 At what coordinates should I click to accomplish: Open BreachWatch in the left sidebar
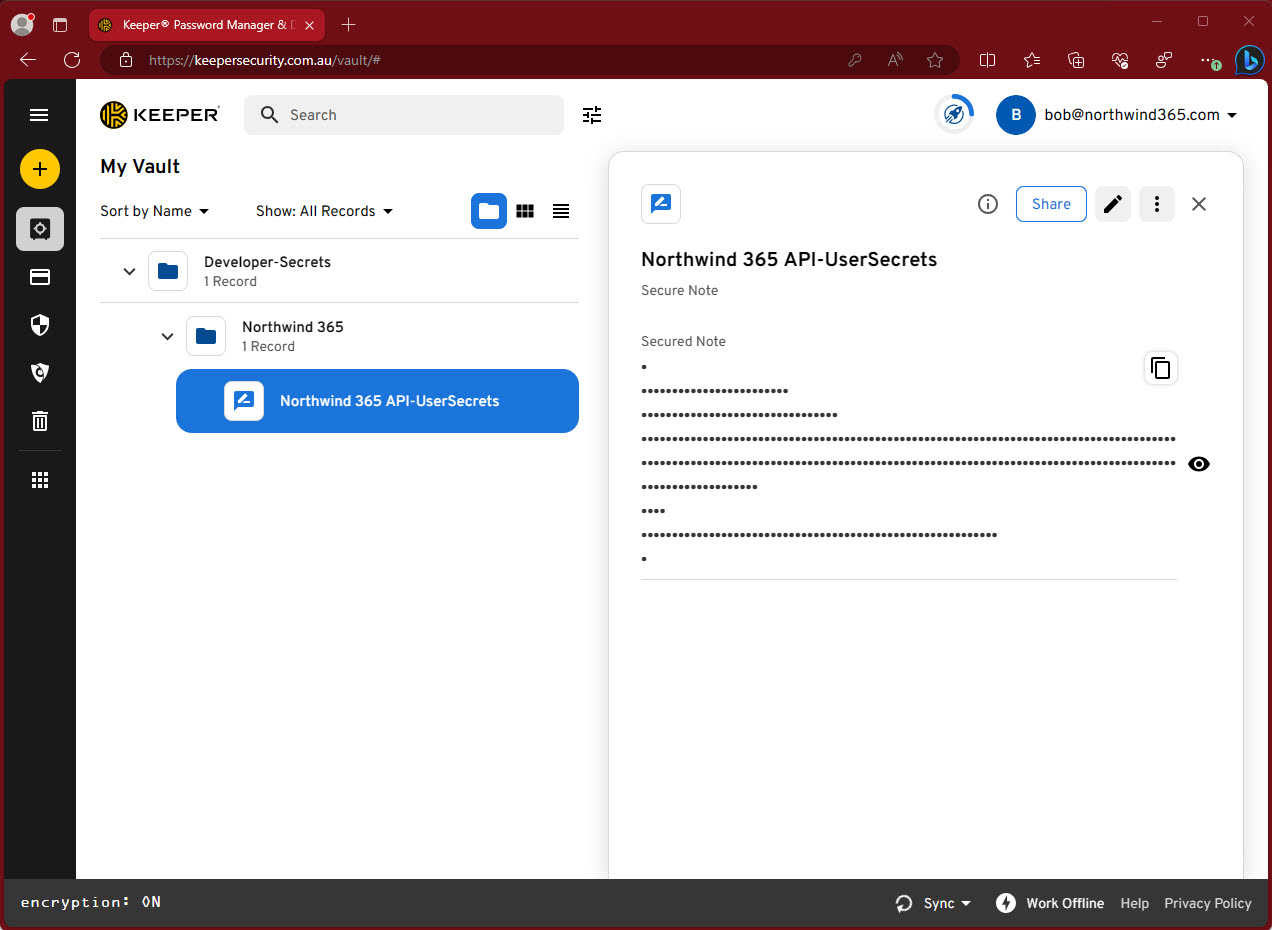pyautogui.click(x=40, y=373)
